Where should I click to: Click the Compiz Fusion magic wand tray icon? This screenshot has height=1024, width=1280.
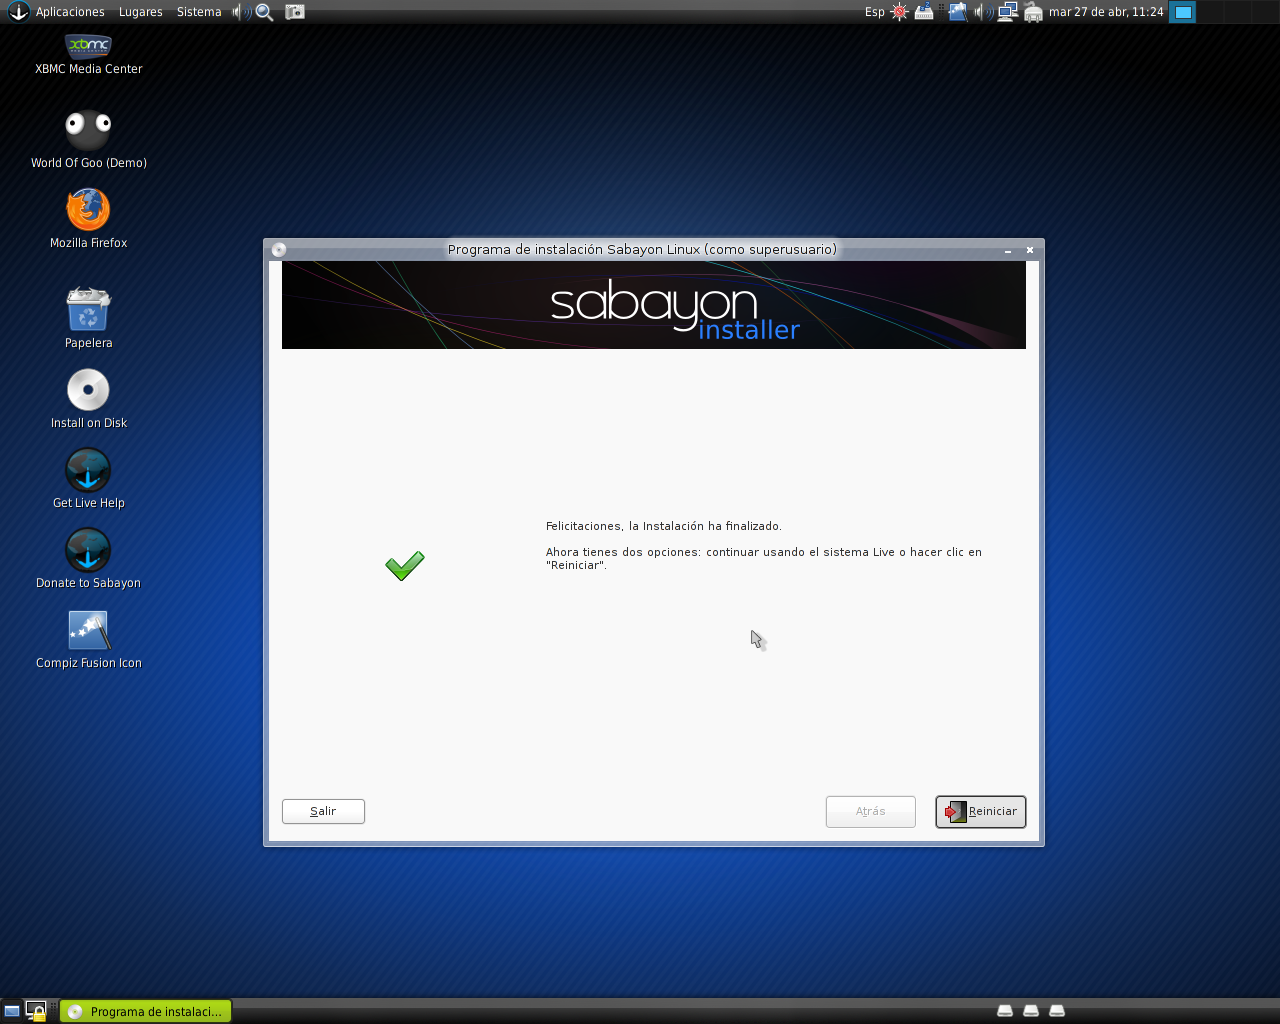coord(957,12)
